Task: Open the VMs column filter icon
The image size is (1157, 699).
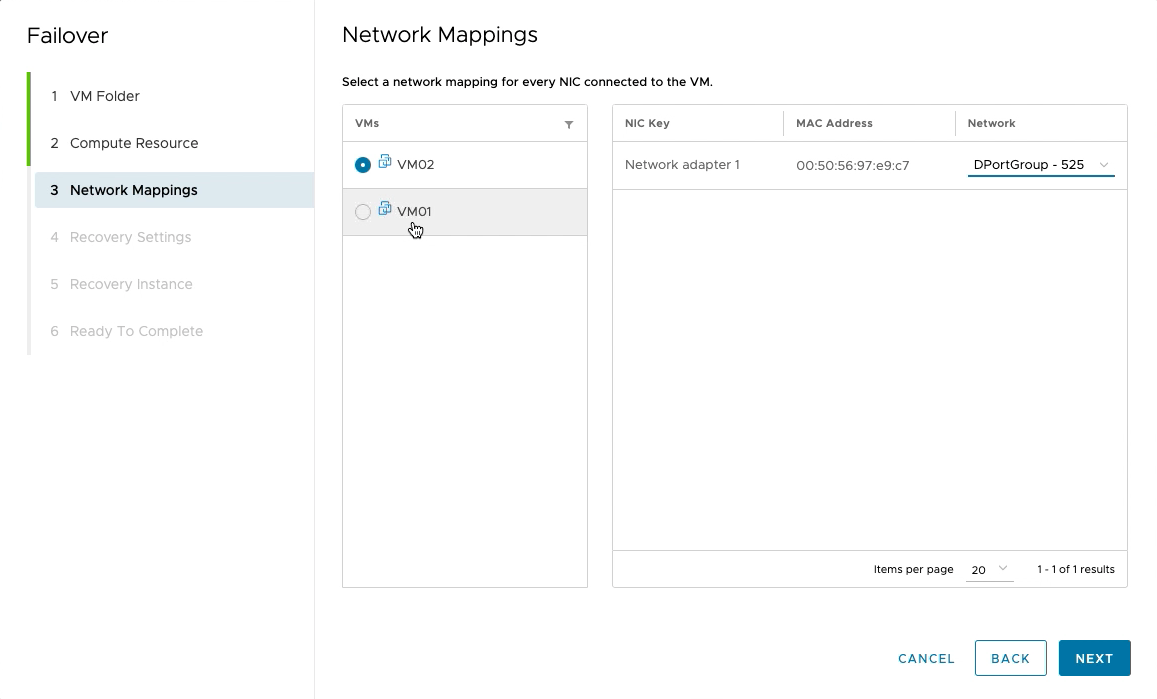Action: tap(569, 124)
